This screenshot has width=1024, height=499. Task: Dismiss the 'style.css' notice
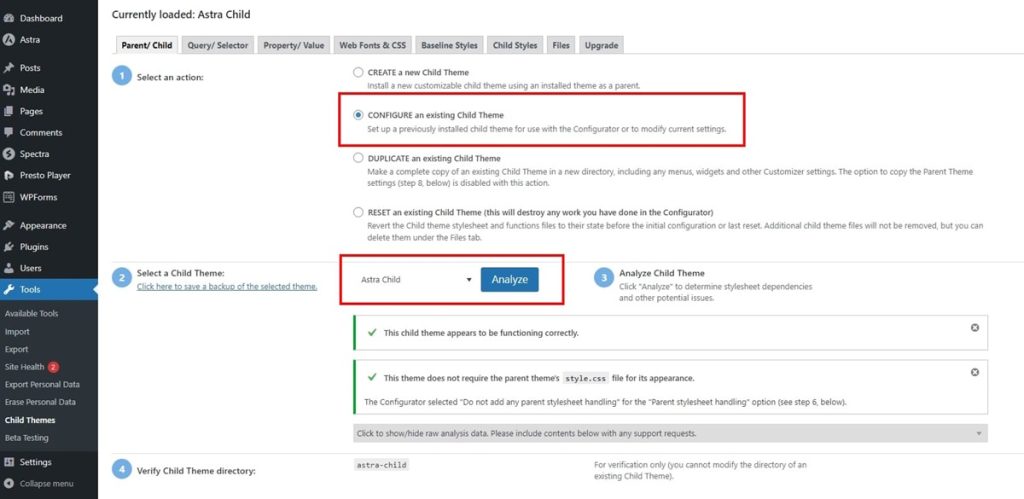[x=974, y=372]
